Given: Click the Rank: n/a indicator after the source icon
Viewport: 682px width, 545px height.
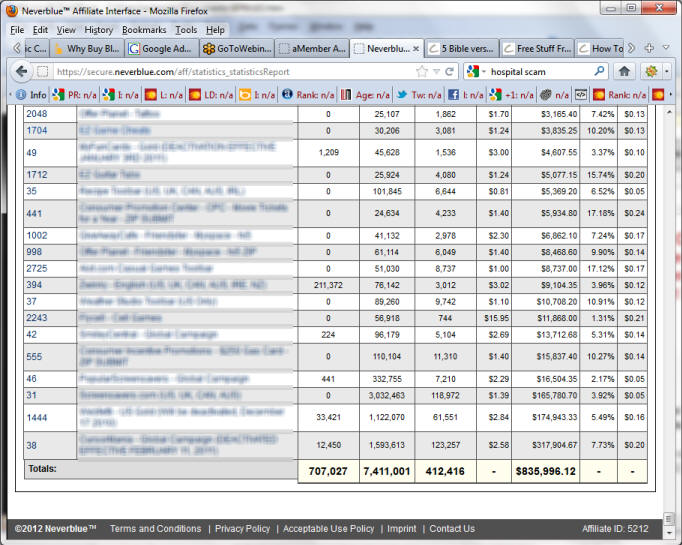Looking at the screenshot, I should coord(620,95).
